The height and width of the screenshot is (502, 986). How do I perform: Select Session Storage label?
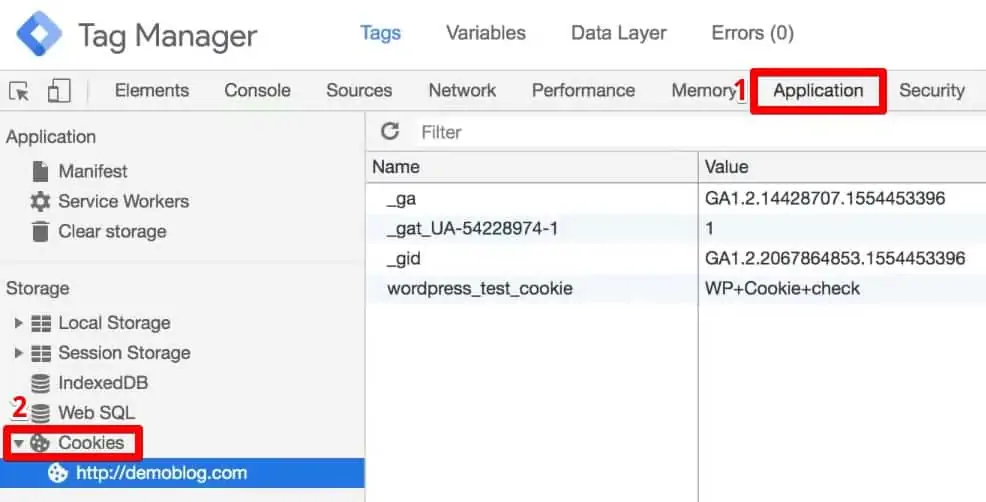pos(125,354)
